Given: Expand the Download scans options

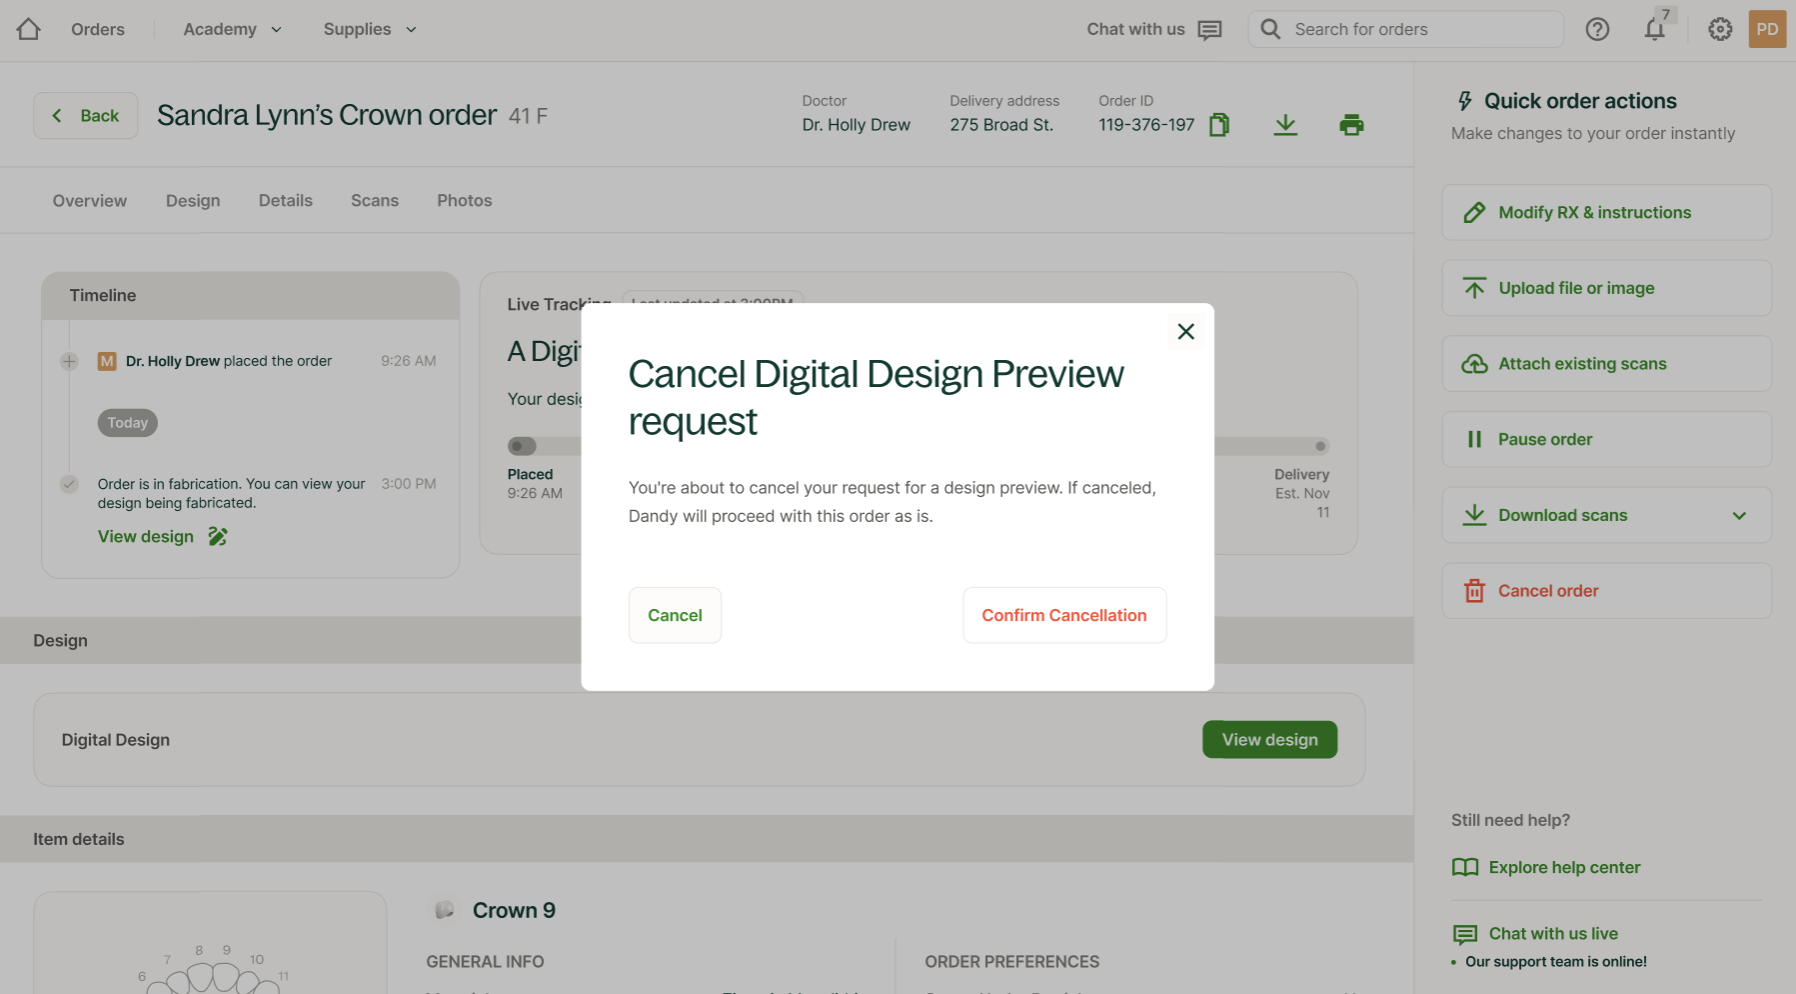Looking at the screenshot, I should click(x=1739, y=516).
